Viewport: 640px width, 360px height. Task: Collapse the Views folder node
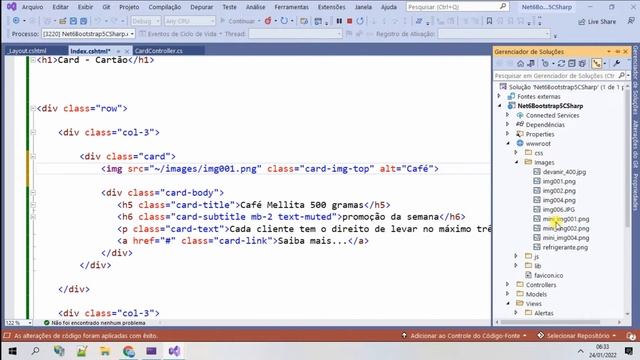[x=508, y=304]
